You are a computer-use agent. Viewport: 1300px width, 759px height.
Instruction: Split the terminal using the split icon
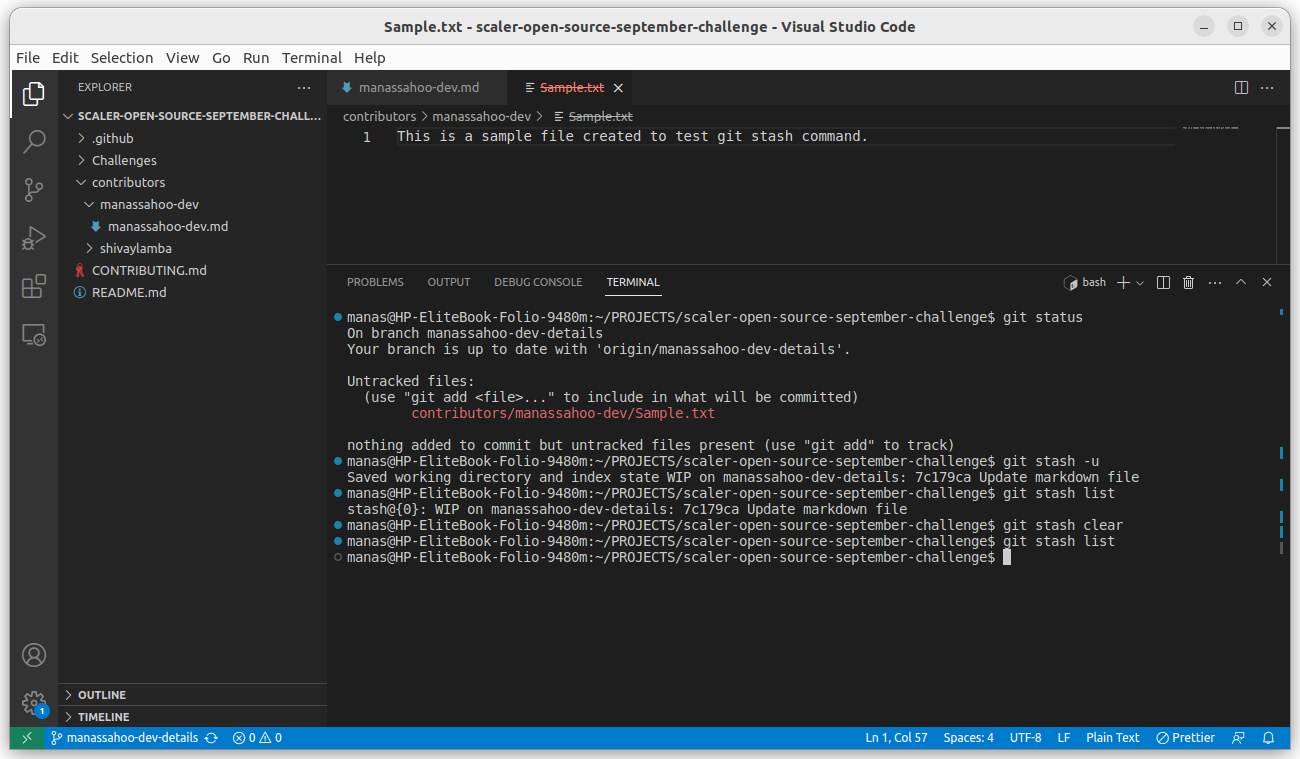(x=1162, y=282)
